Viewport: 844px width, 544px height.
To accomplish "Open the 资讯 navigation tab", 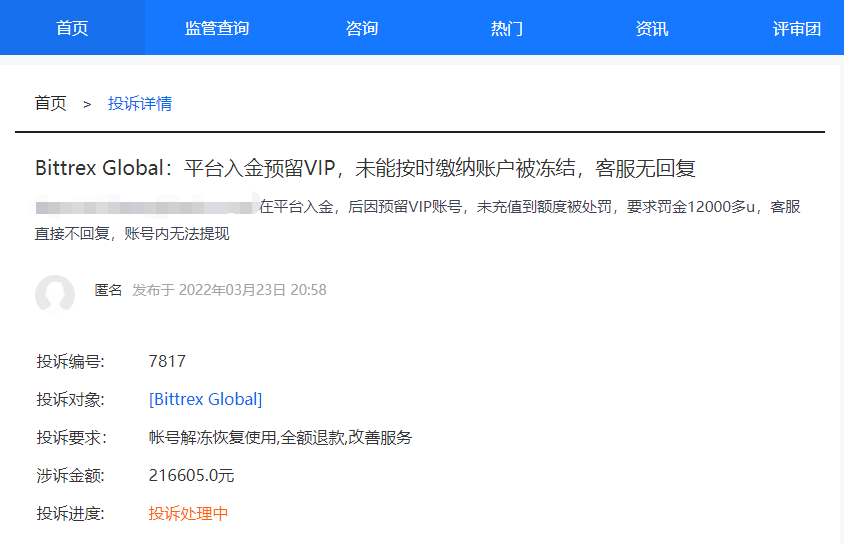I will 651,28.
